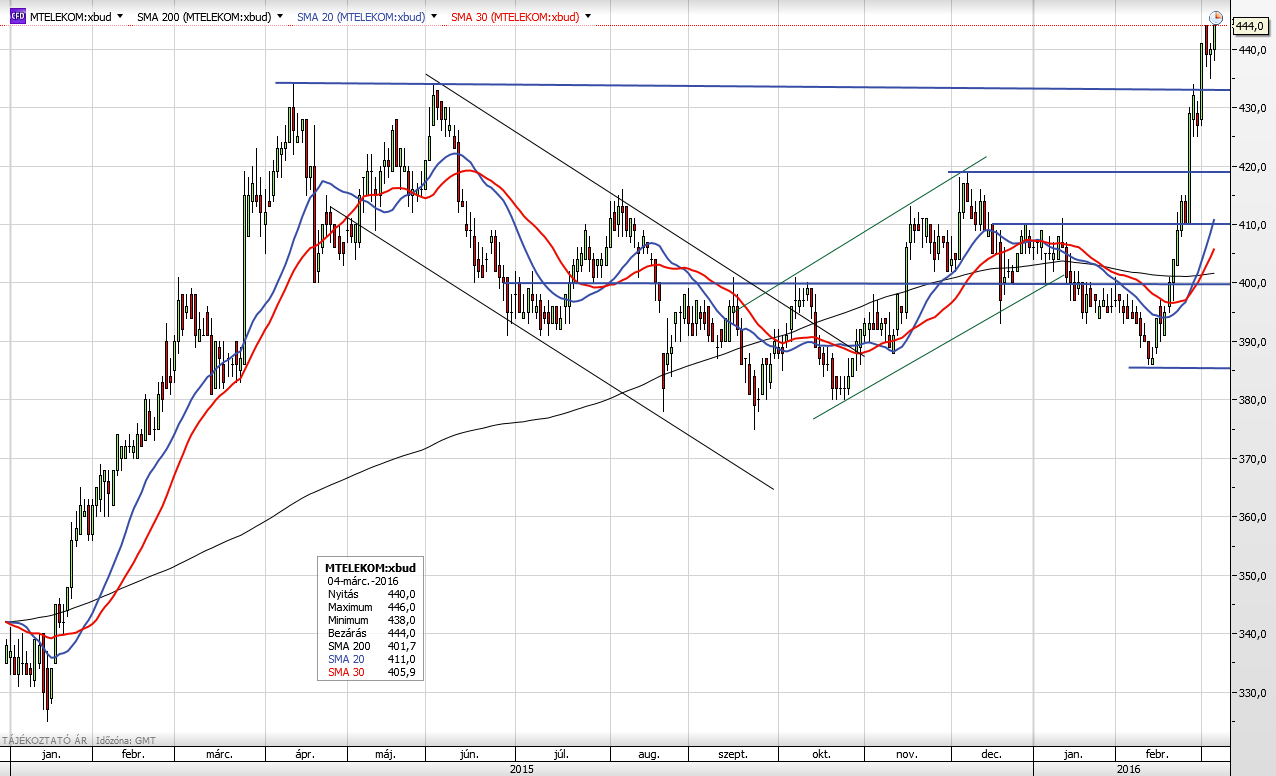The image size is (1276, 776).
Task: Click the nov. month label on time axis
Action: click(907, 754)
